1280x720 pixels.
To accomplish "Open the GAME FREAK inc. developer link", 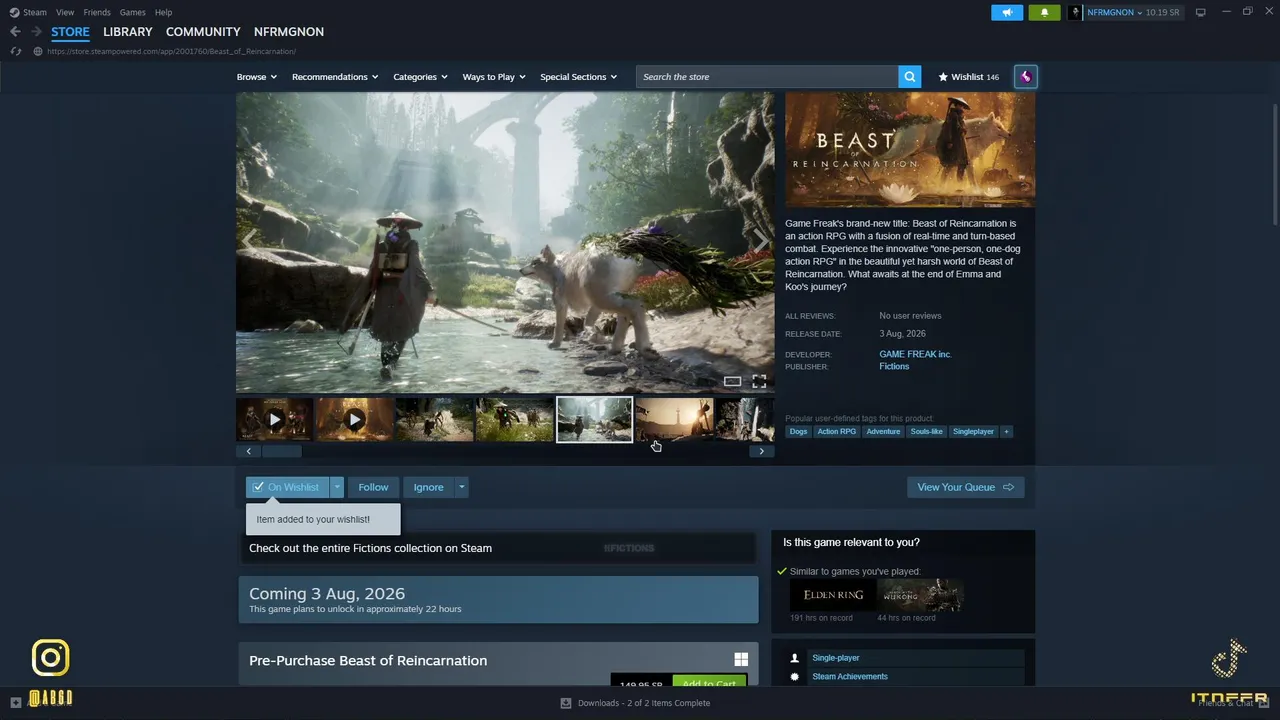I will point(915,354).
